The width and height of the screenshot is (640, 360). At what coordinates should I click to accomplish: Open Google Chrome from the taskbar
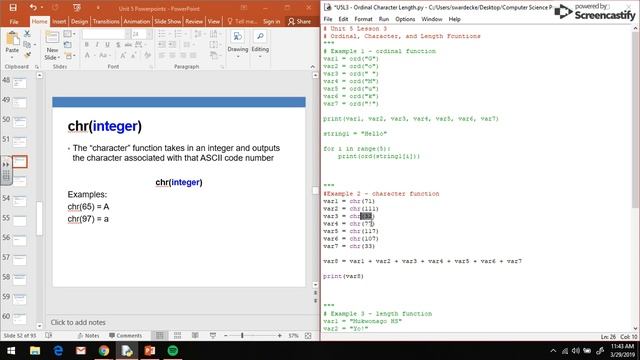tap(104, 351)
